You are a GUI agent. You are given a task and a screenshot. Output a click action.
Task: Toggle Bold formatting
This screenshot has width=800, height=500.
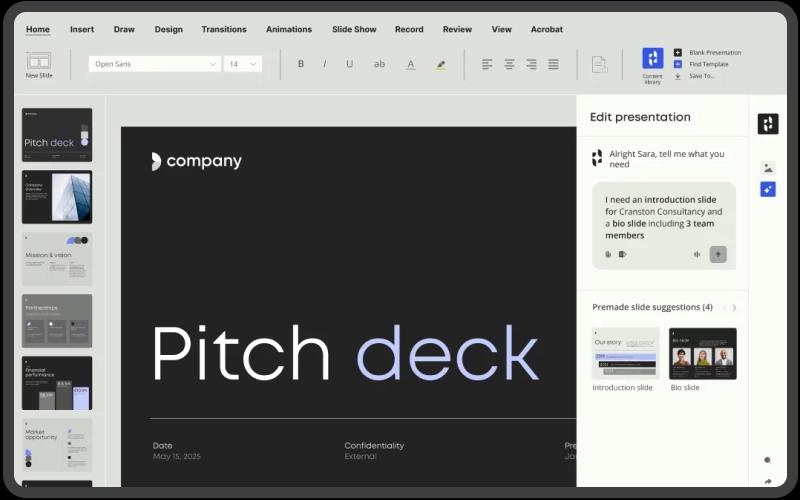(301, 64)
